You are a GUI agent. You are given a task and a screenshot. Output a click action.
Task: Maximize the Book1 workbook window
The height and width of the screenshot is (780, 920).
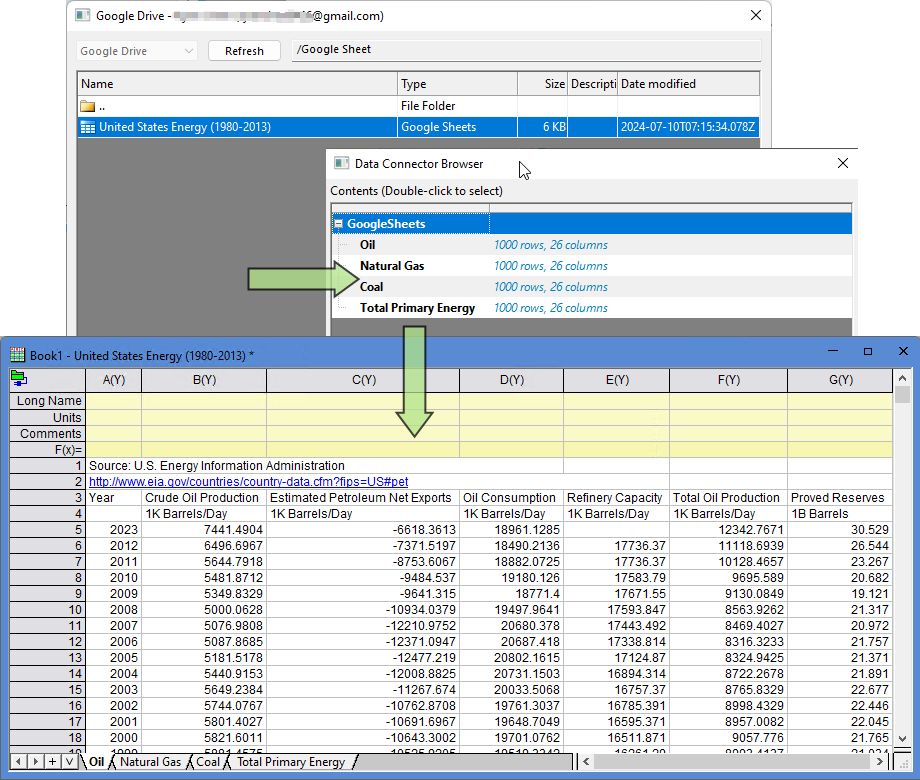point(868,352)
